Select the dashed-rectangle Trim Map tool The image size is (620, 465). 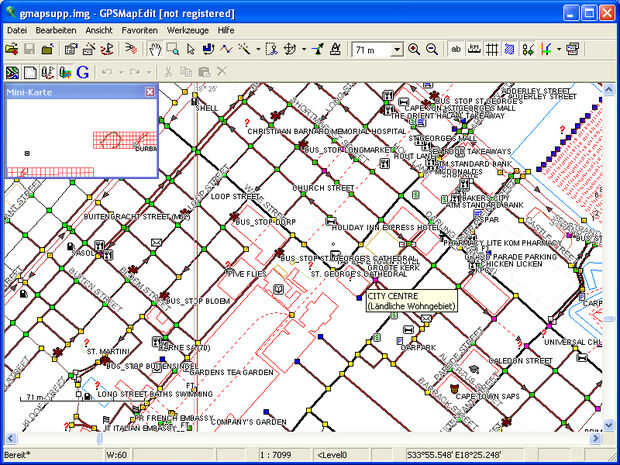click(272, 49)
